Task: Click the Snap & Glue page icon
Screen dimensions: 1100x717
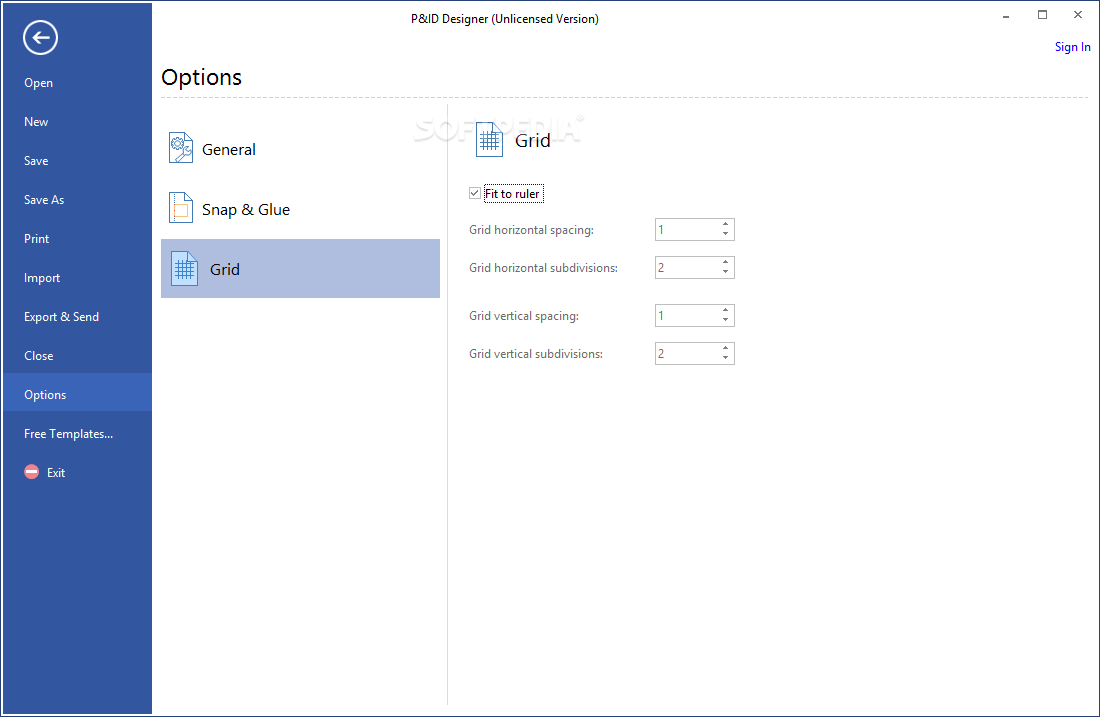Action: click(180, 208)
